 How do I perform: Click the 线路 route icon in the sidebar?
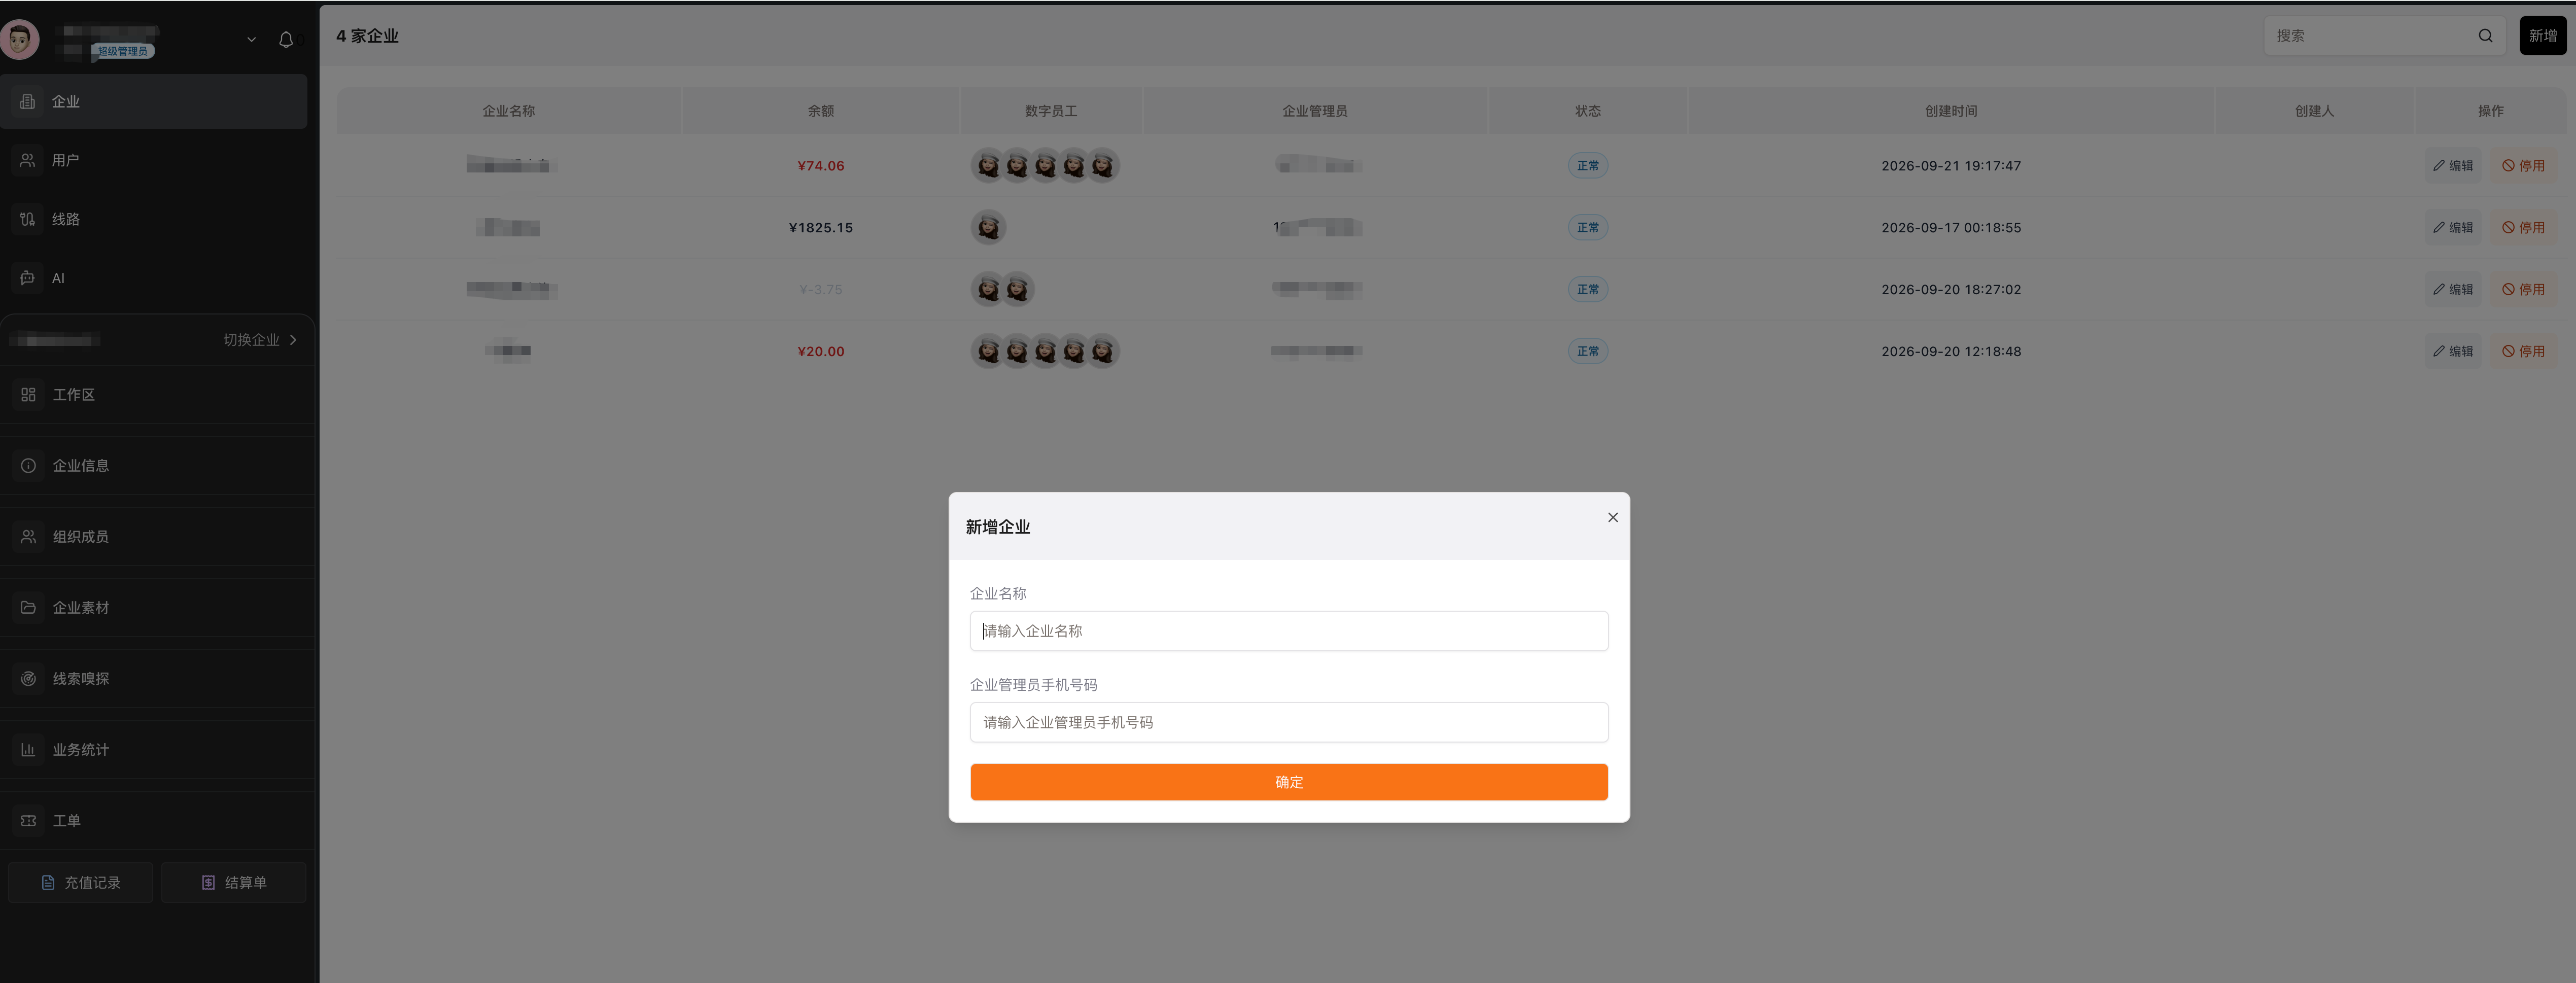28,219
